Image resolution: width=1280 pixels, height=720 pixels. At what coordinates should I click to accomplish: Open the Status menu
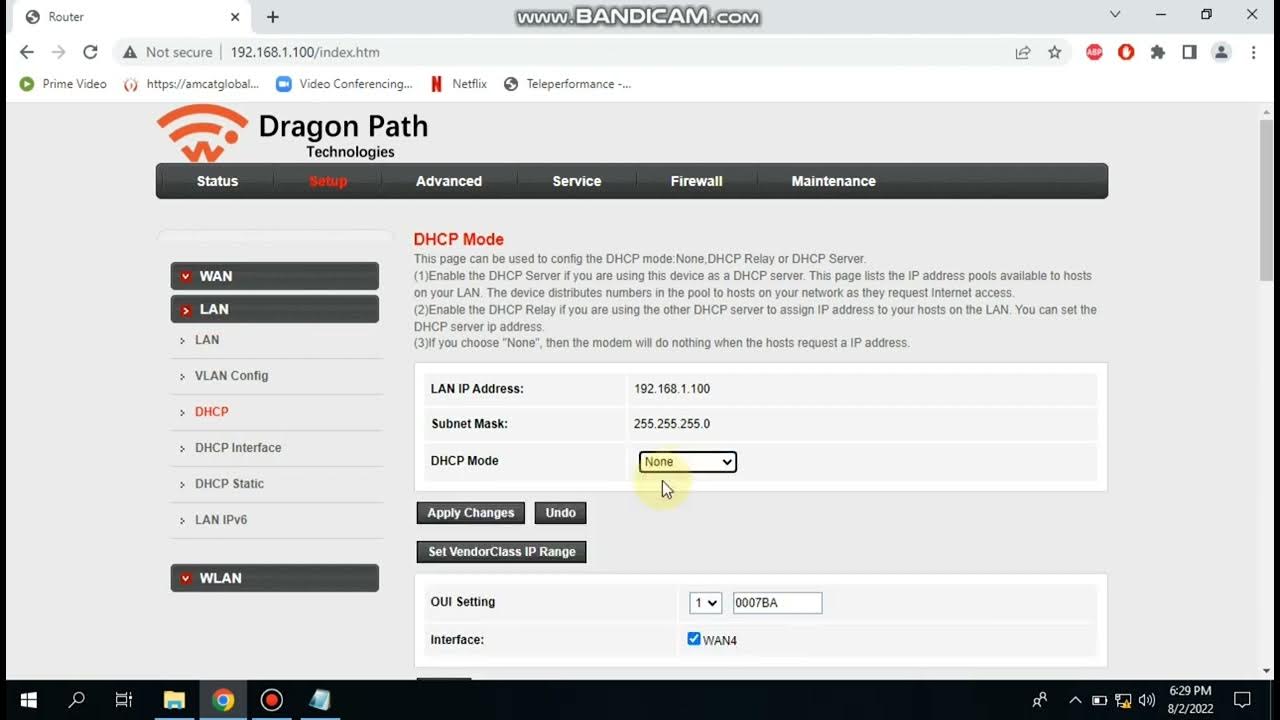coord(217,181)
